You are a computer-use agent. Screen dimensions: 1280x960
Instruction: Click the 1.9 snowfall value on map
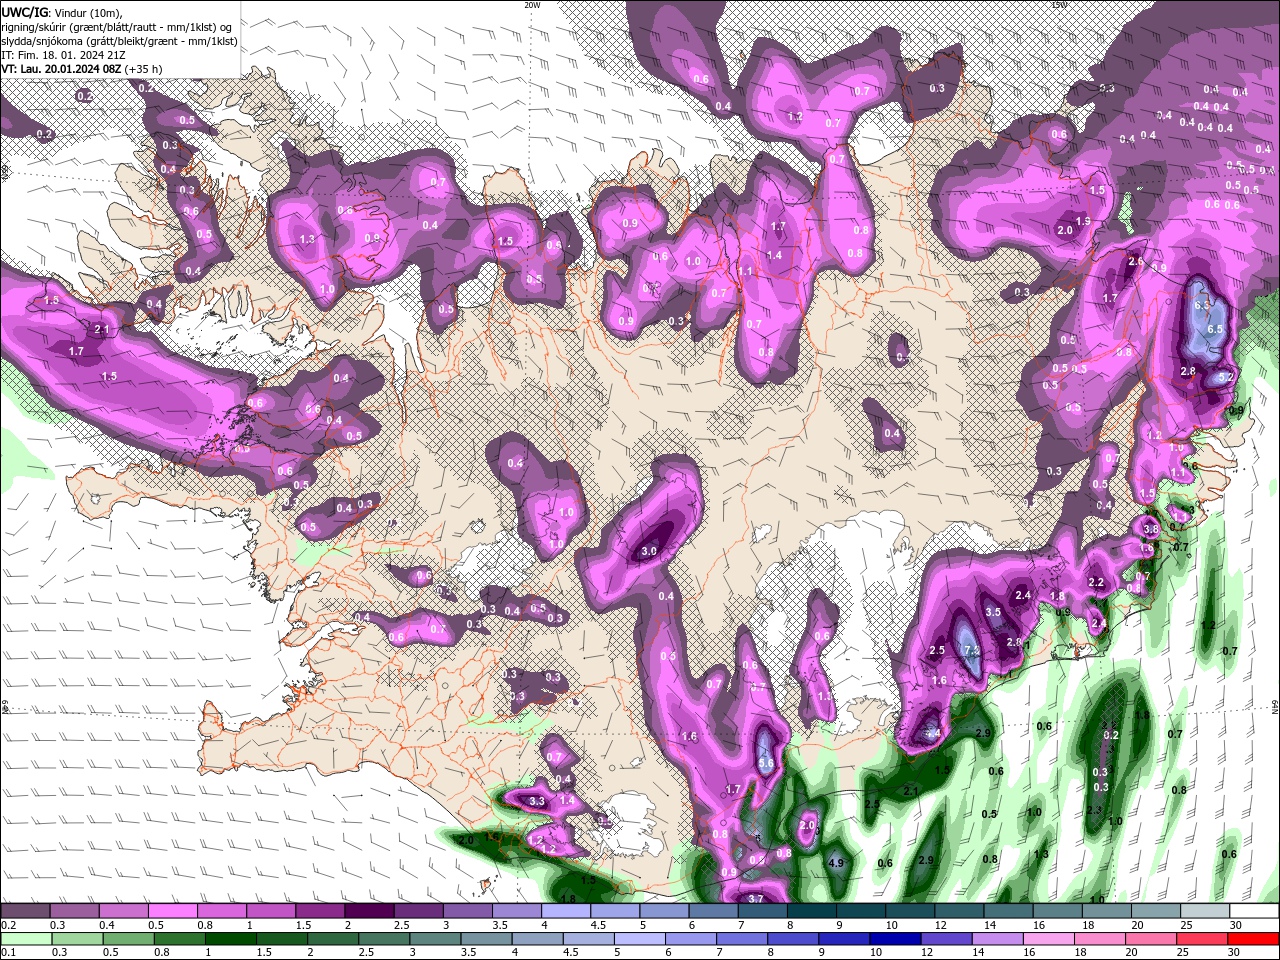click(x=1083, y=222)
